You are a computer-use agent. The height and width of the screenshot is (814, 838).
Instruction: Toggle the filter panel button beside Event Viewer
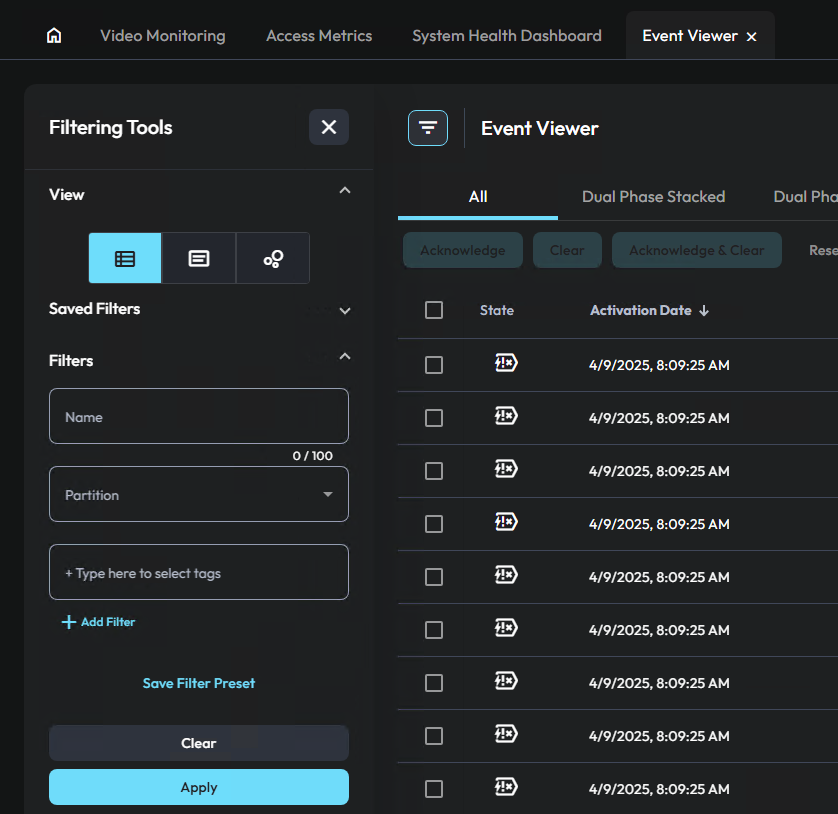click(x=428, y=128)
